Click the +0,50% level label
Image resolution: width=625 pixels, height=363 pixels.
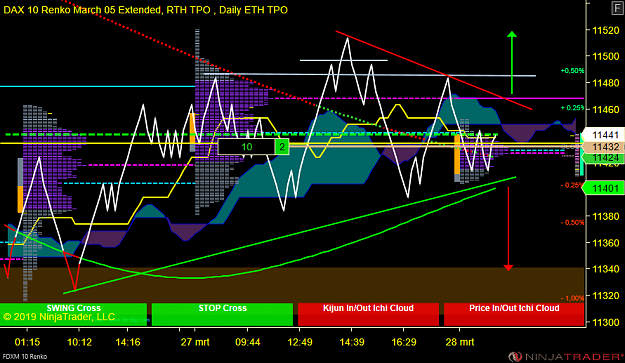pos(572,71)
